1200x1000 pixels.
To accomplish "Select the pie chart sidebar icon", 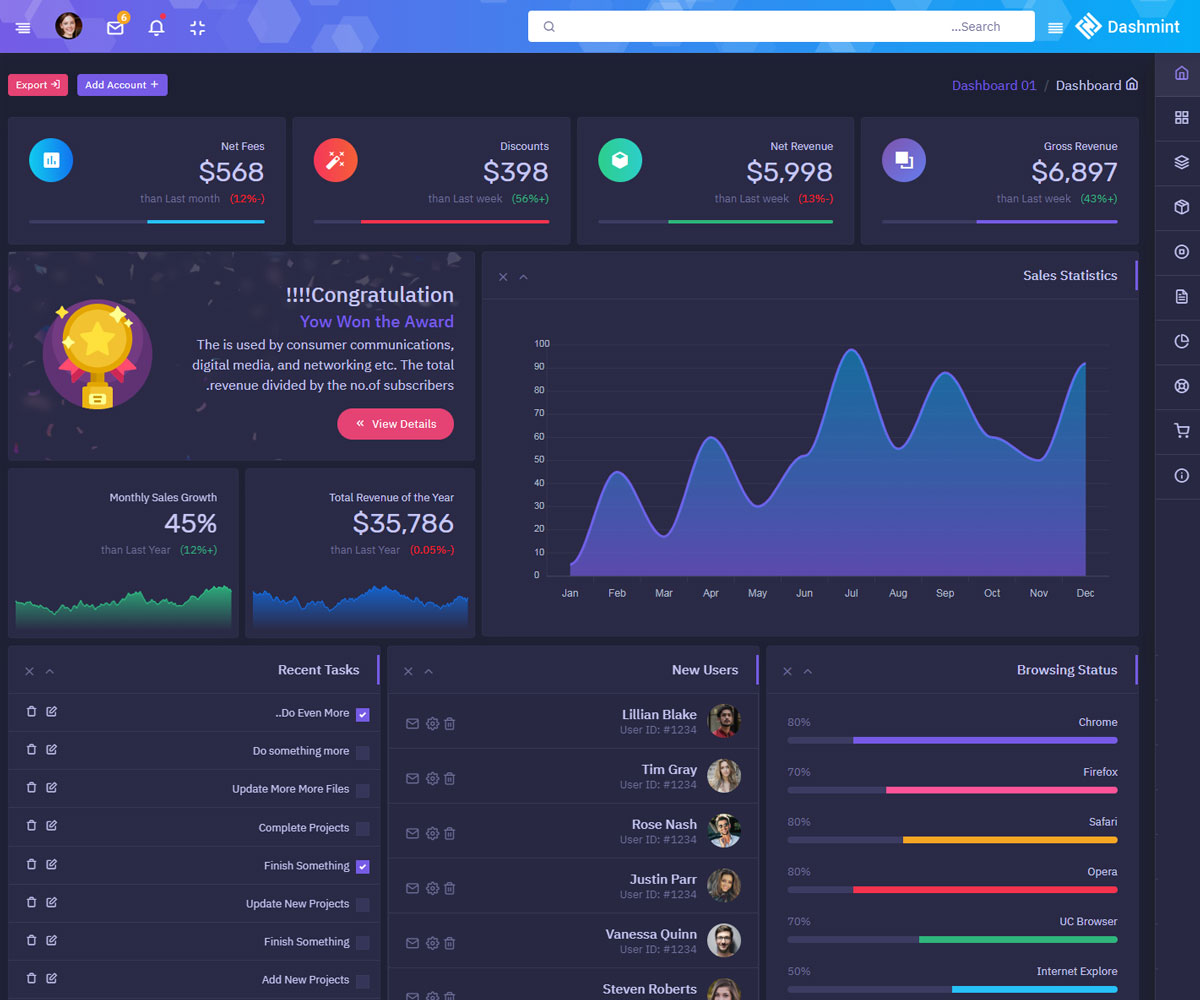I will 1181,342.
